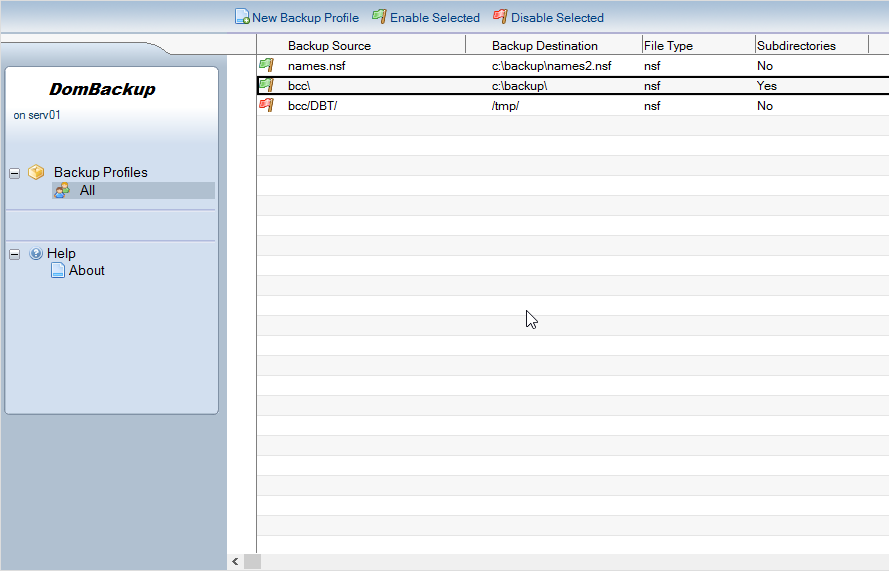The image size is (889, 571).
Task: Open the About page in sidebar
Action: click(86, 271)
